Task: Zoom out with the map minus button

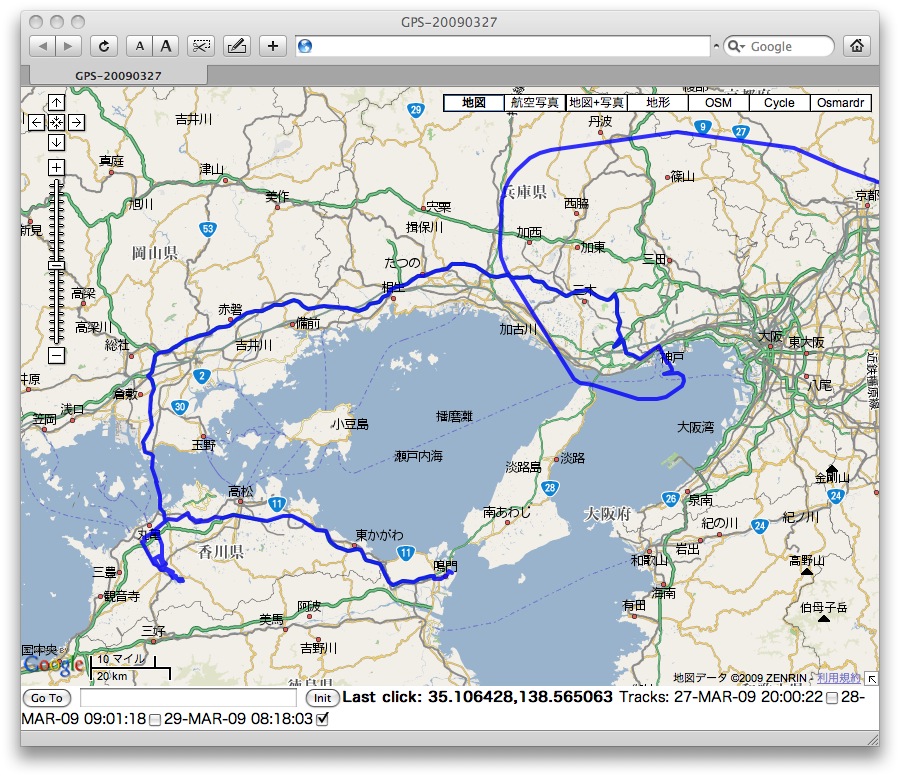Action: (56, 355)
